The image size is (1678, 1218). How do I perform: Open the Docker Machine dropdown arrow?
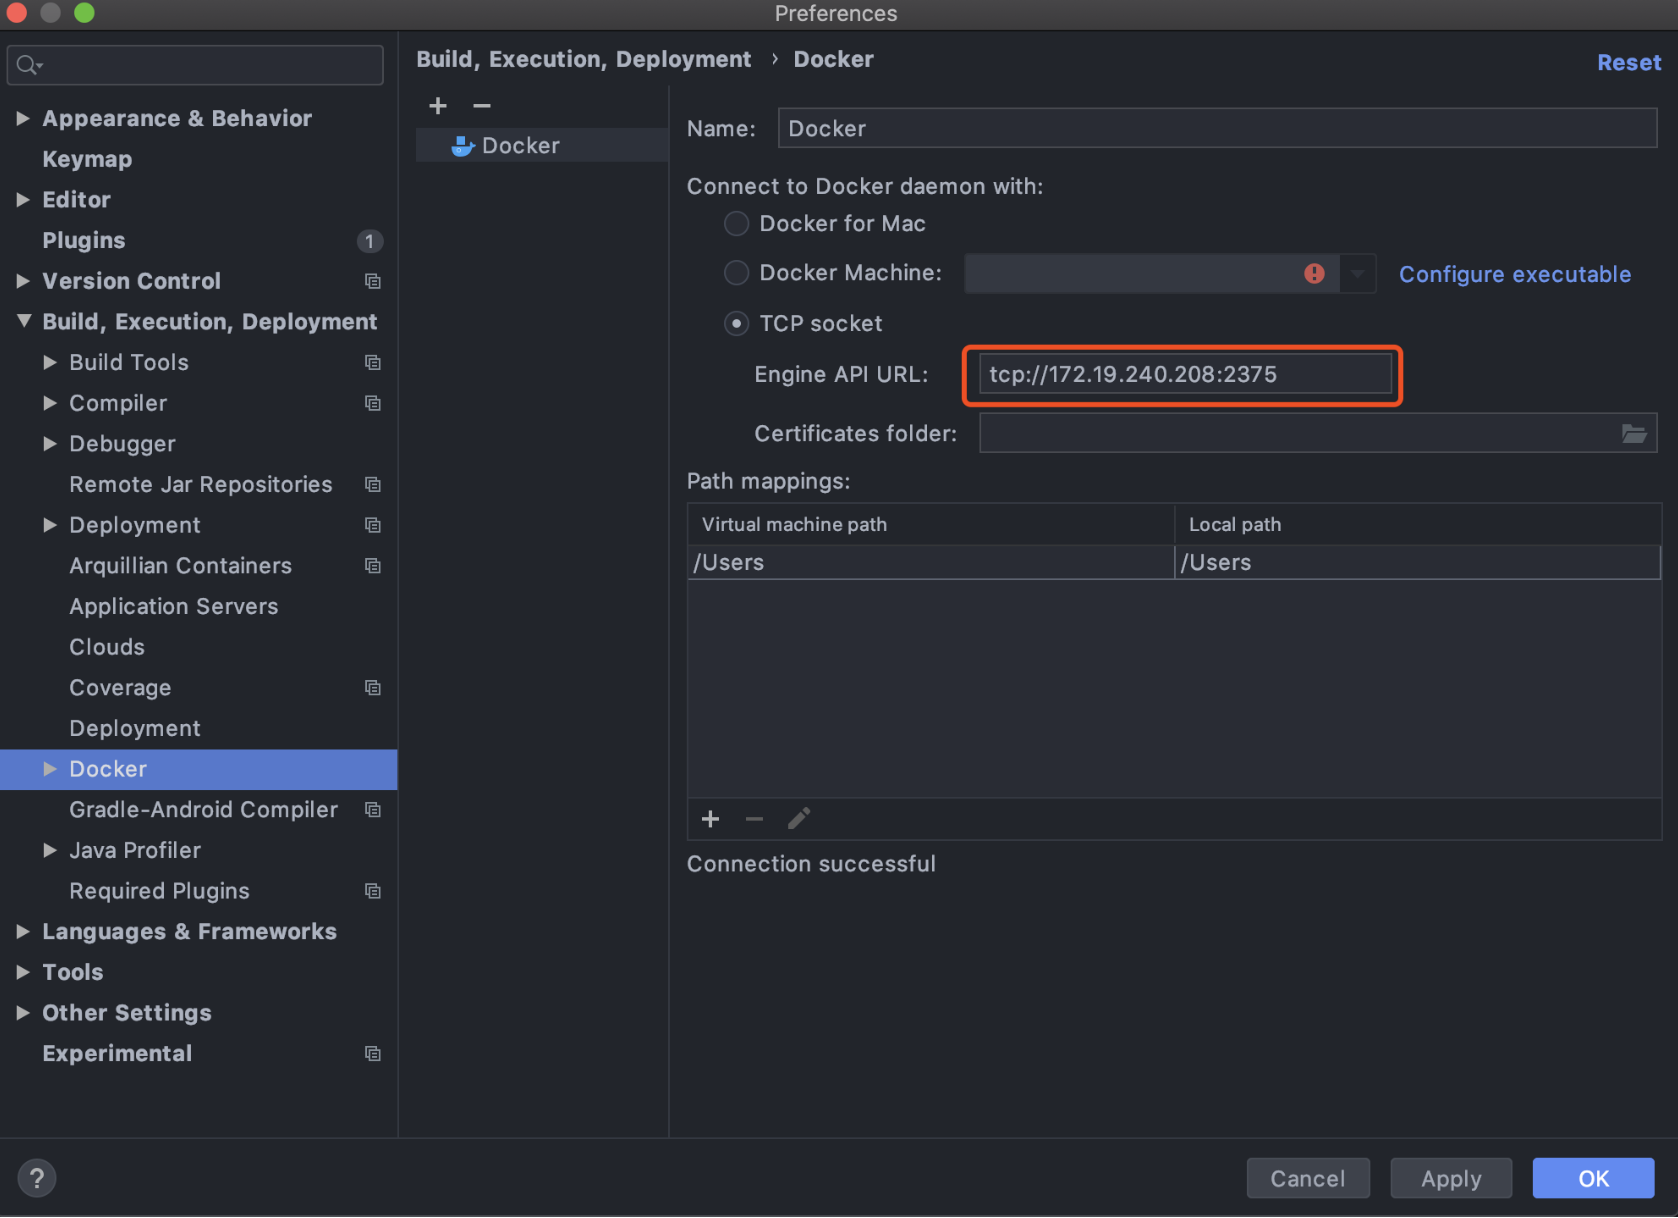pos(1357,273)
